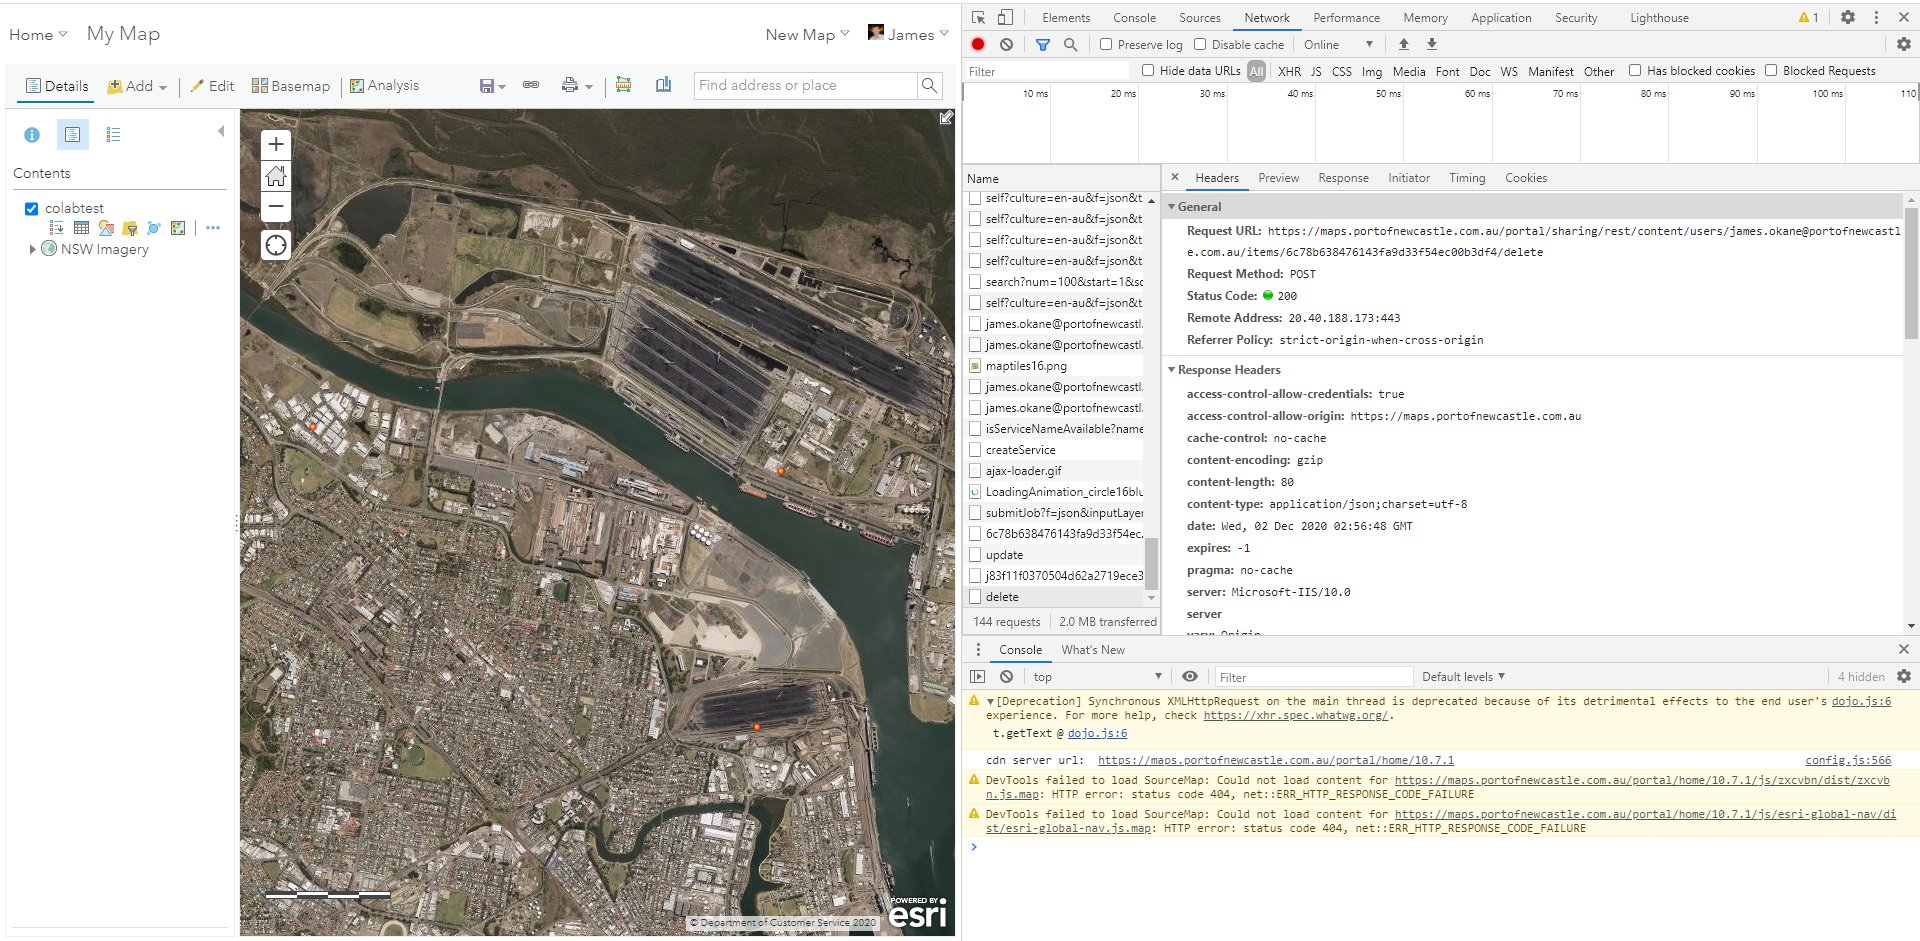
Task: Open the xhr.spec.whatwg.org link in console
Action: 1295,715
